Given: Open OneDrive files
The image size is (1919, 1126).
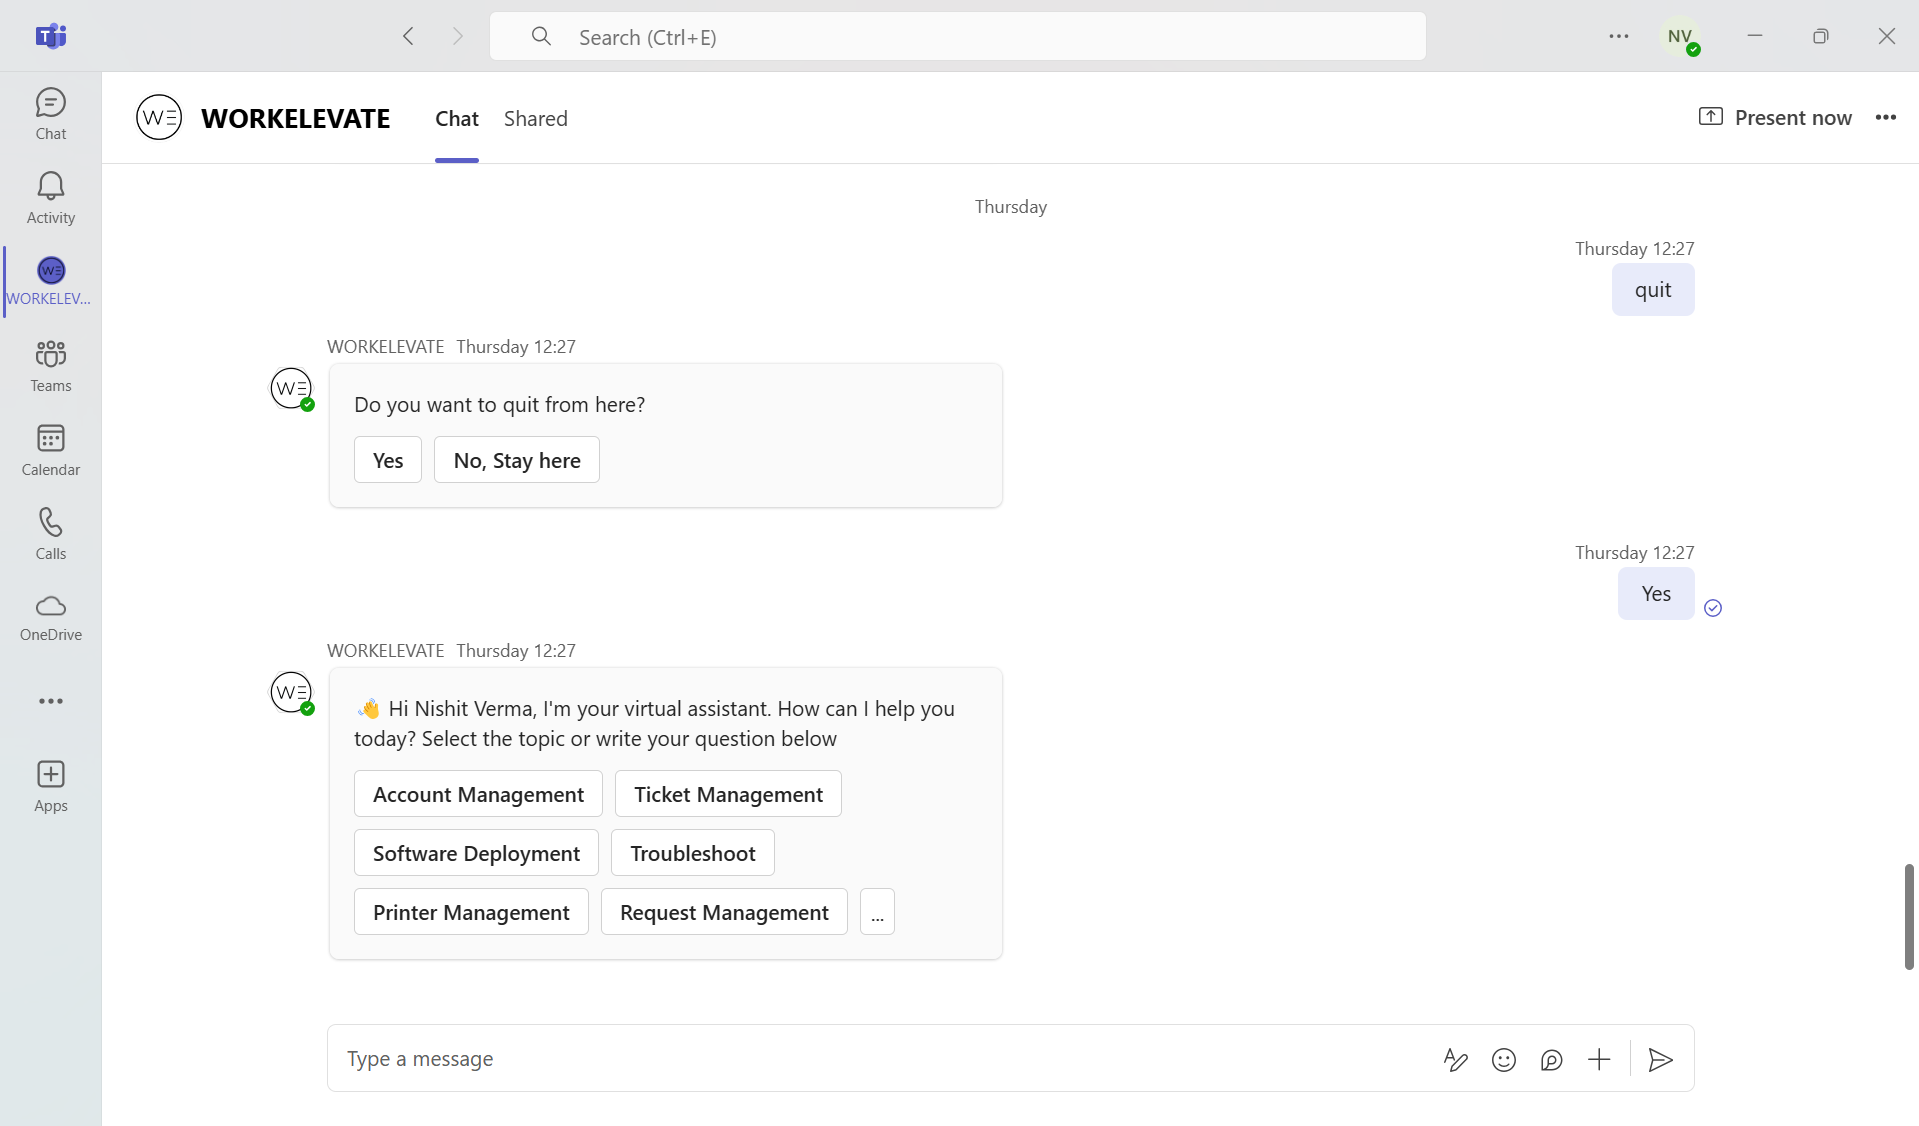Looking at the screenshot, I should [50, 617].
